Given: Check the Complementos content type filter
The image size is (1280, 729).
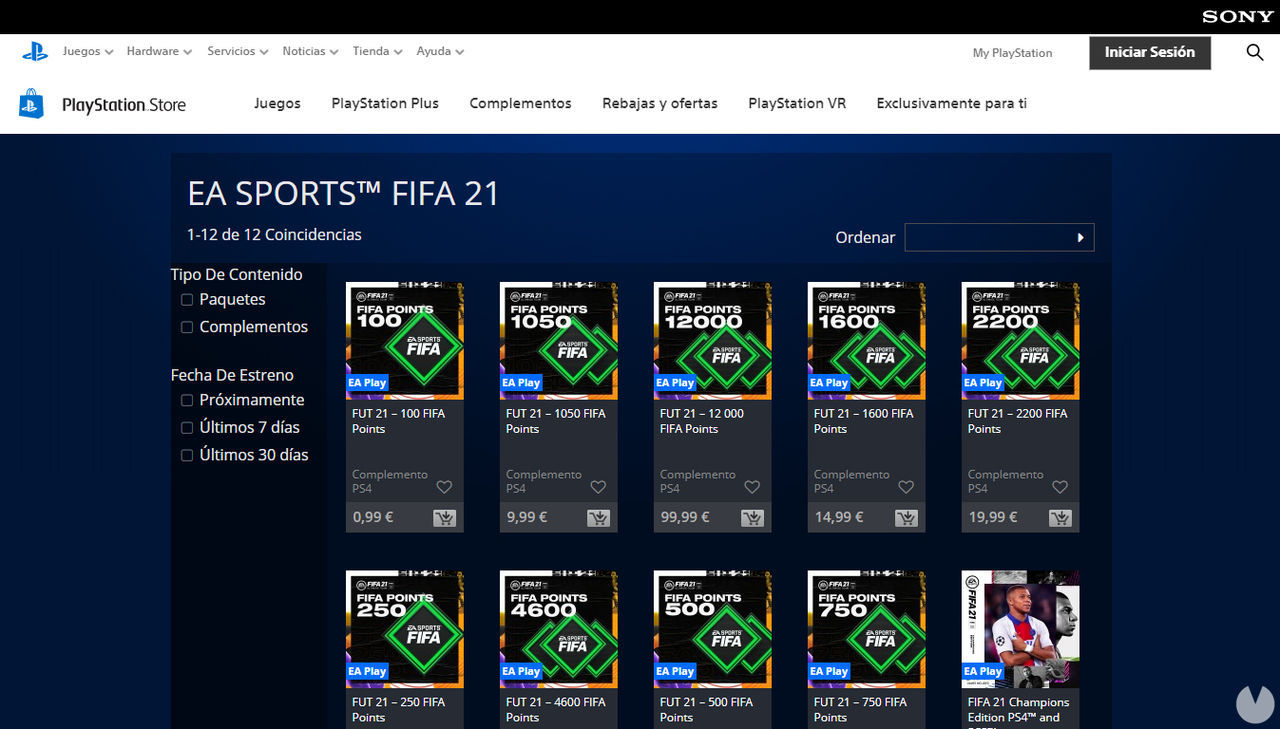Looking at the screenshot, I should [186, 327].
